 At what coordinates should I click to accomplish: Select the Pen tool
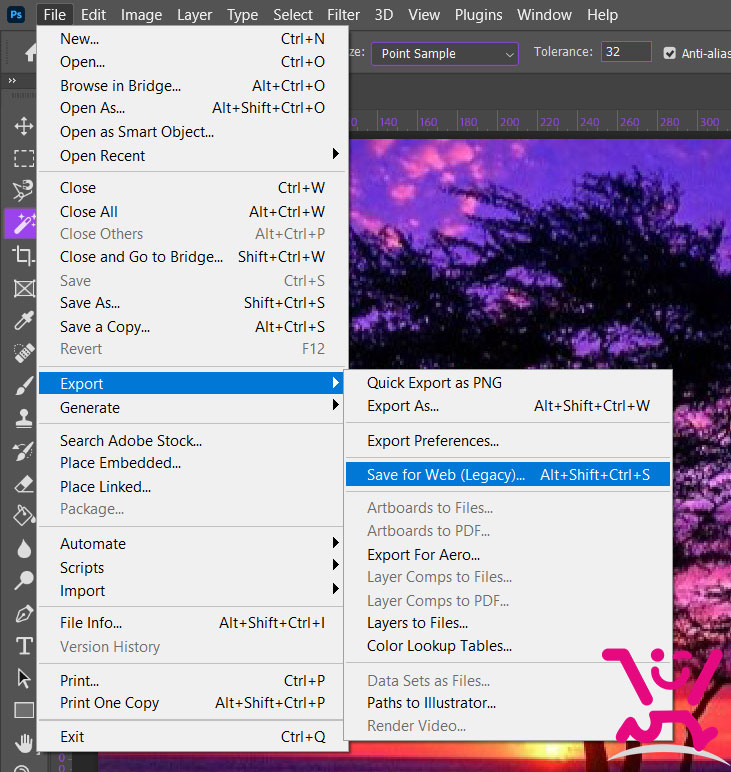[23, 613]
